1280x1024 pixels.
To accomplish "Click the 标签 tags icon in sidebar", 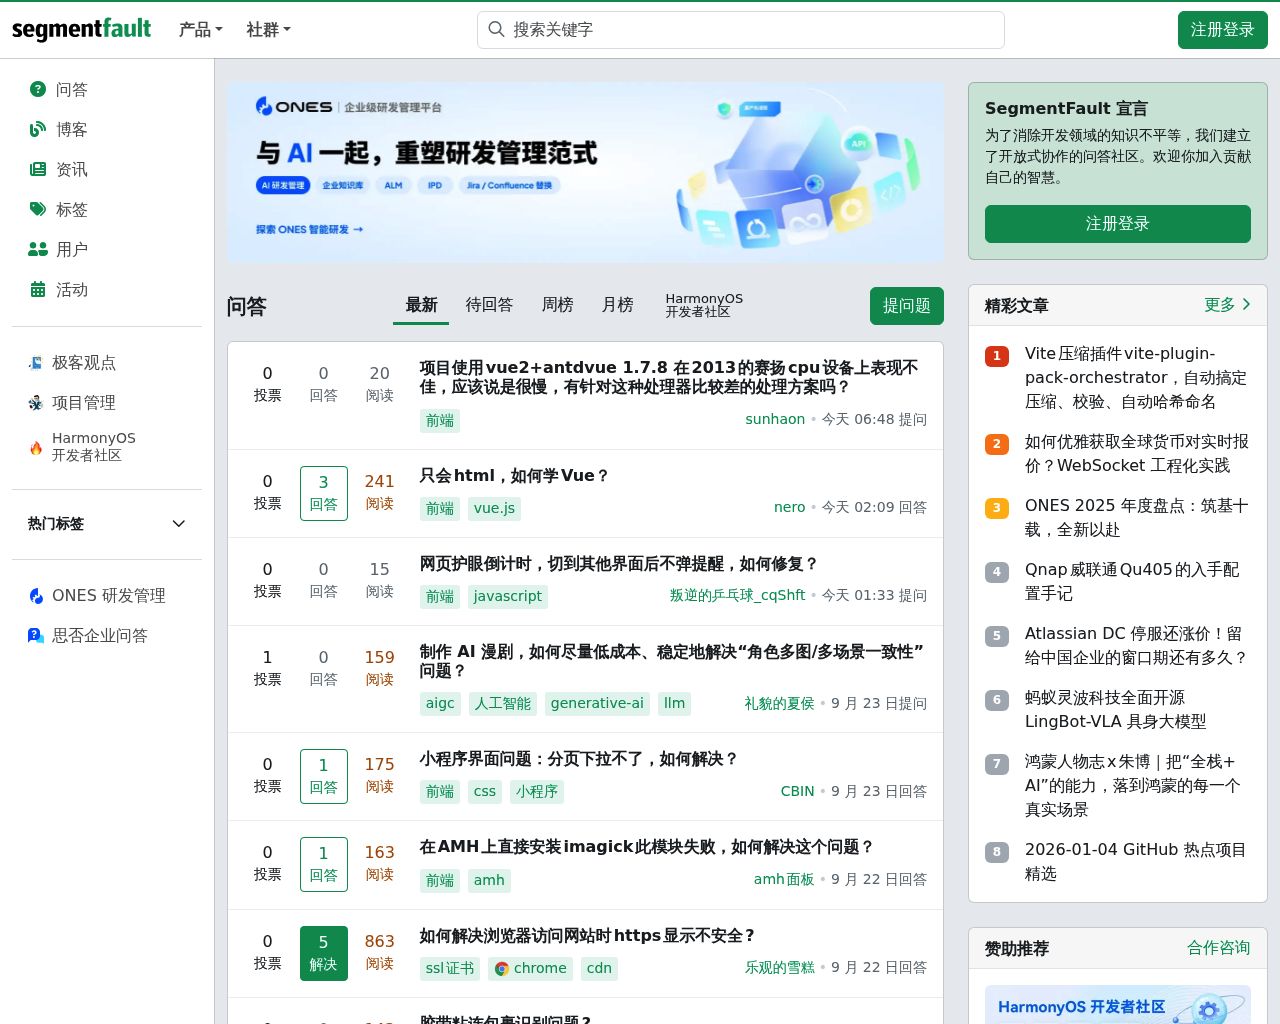I will 38,209.
